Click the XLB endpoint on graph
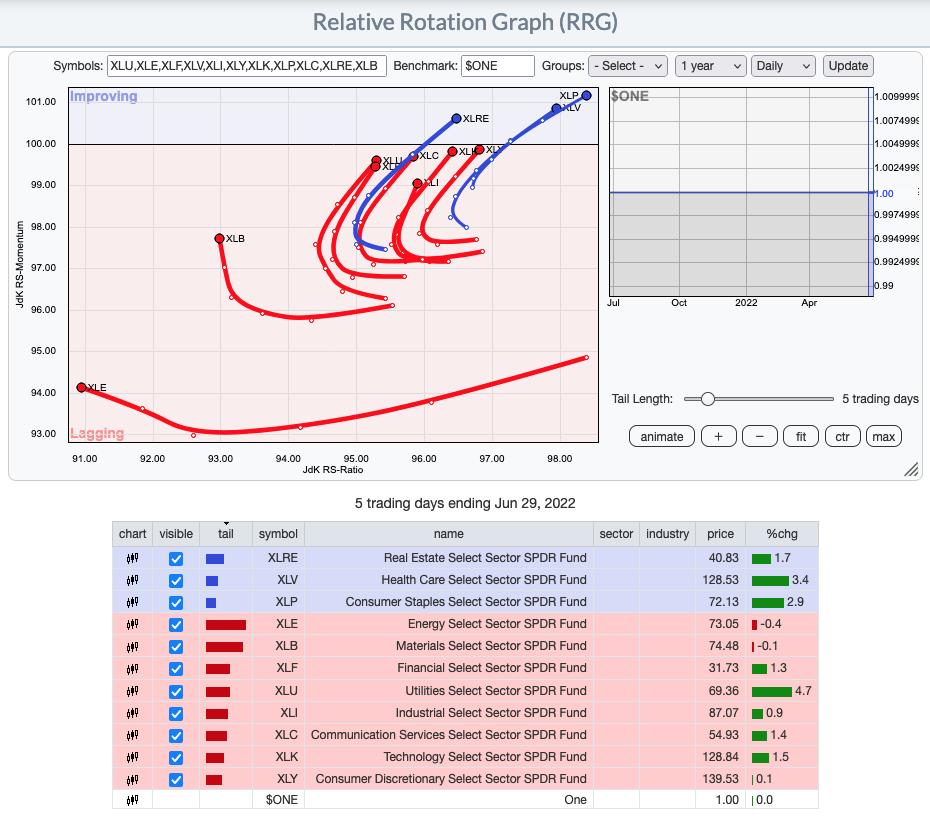Screen dimensions: 930x816 (219, 238)
